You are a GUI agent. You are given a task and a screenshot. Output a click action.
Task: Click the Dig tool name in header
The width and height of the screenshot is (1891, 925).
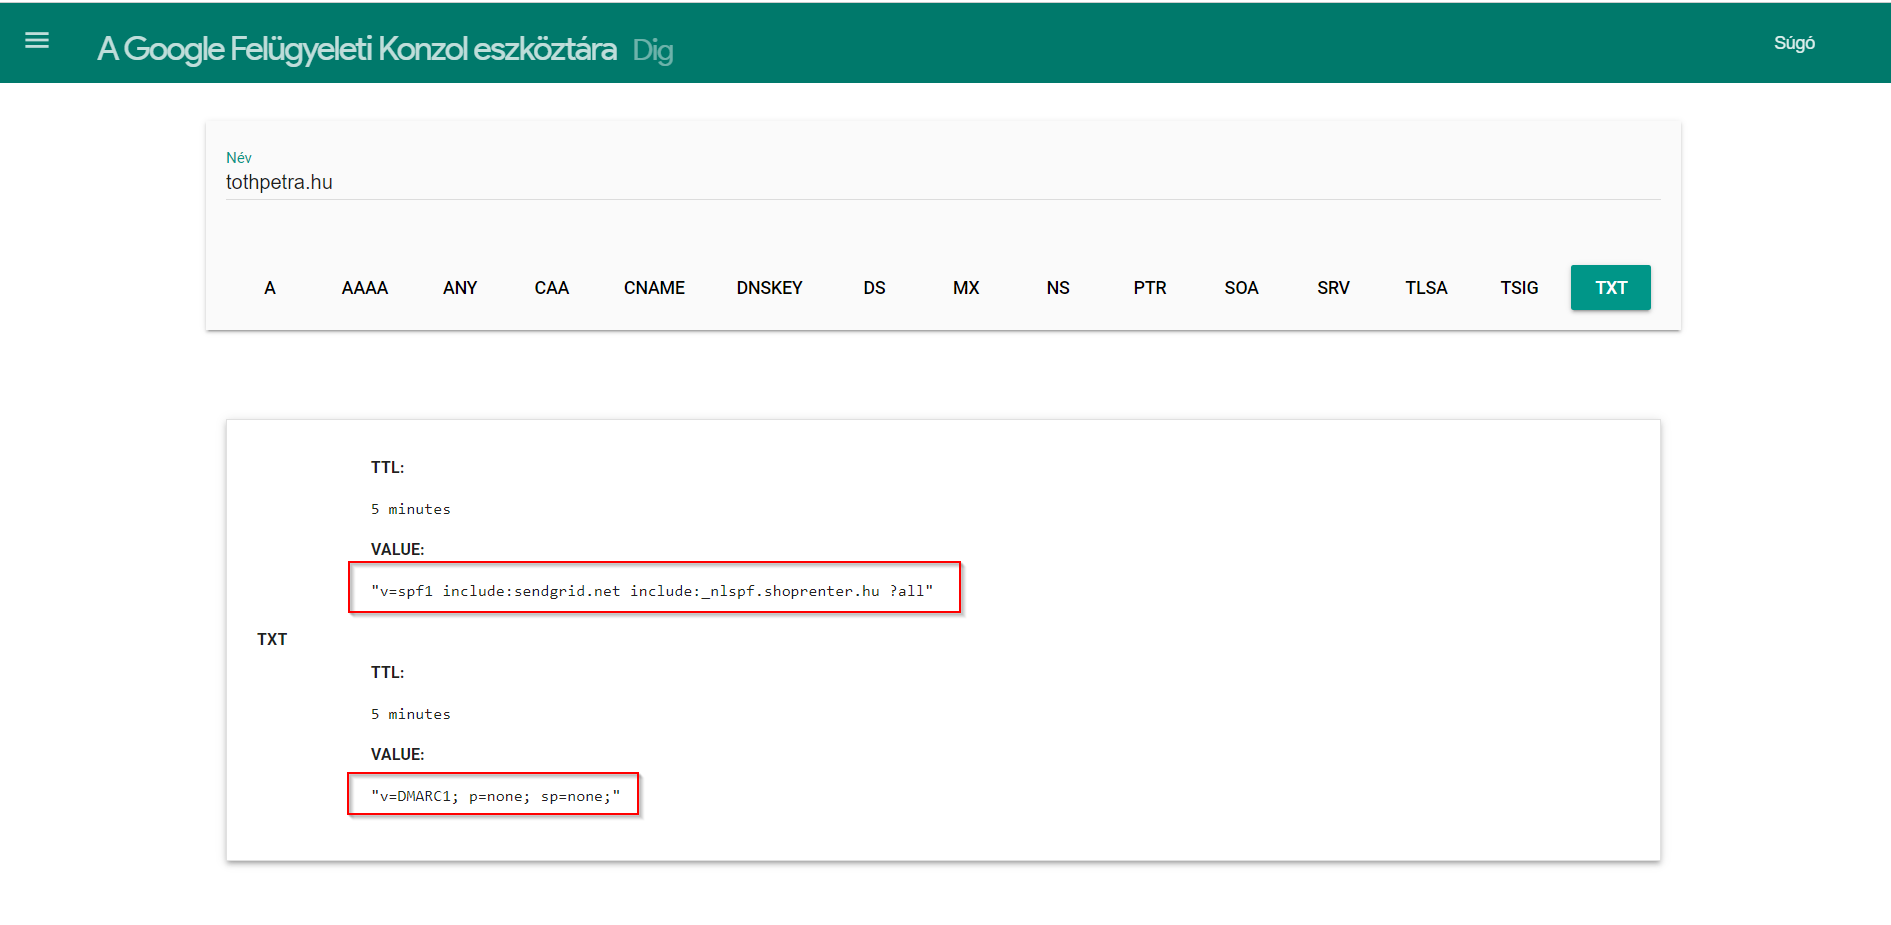653,50
